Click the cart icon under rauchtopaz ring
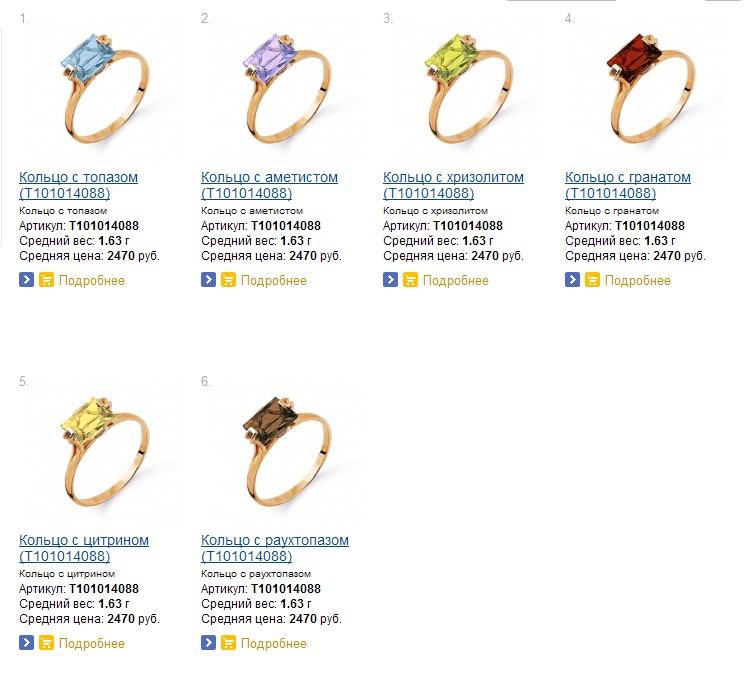The height and width of the screenshot is (683, 746). (228, 643)
